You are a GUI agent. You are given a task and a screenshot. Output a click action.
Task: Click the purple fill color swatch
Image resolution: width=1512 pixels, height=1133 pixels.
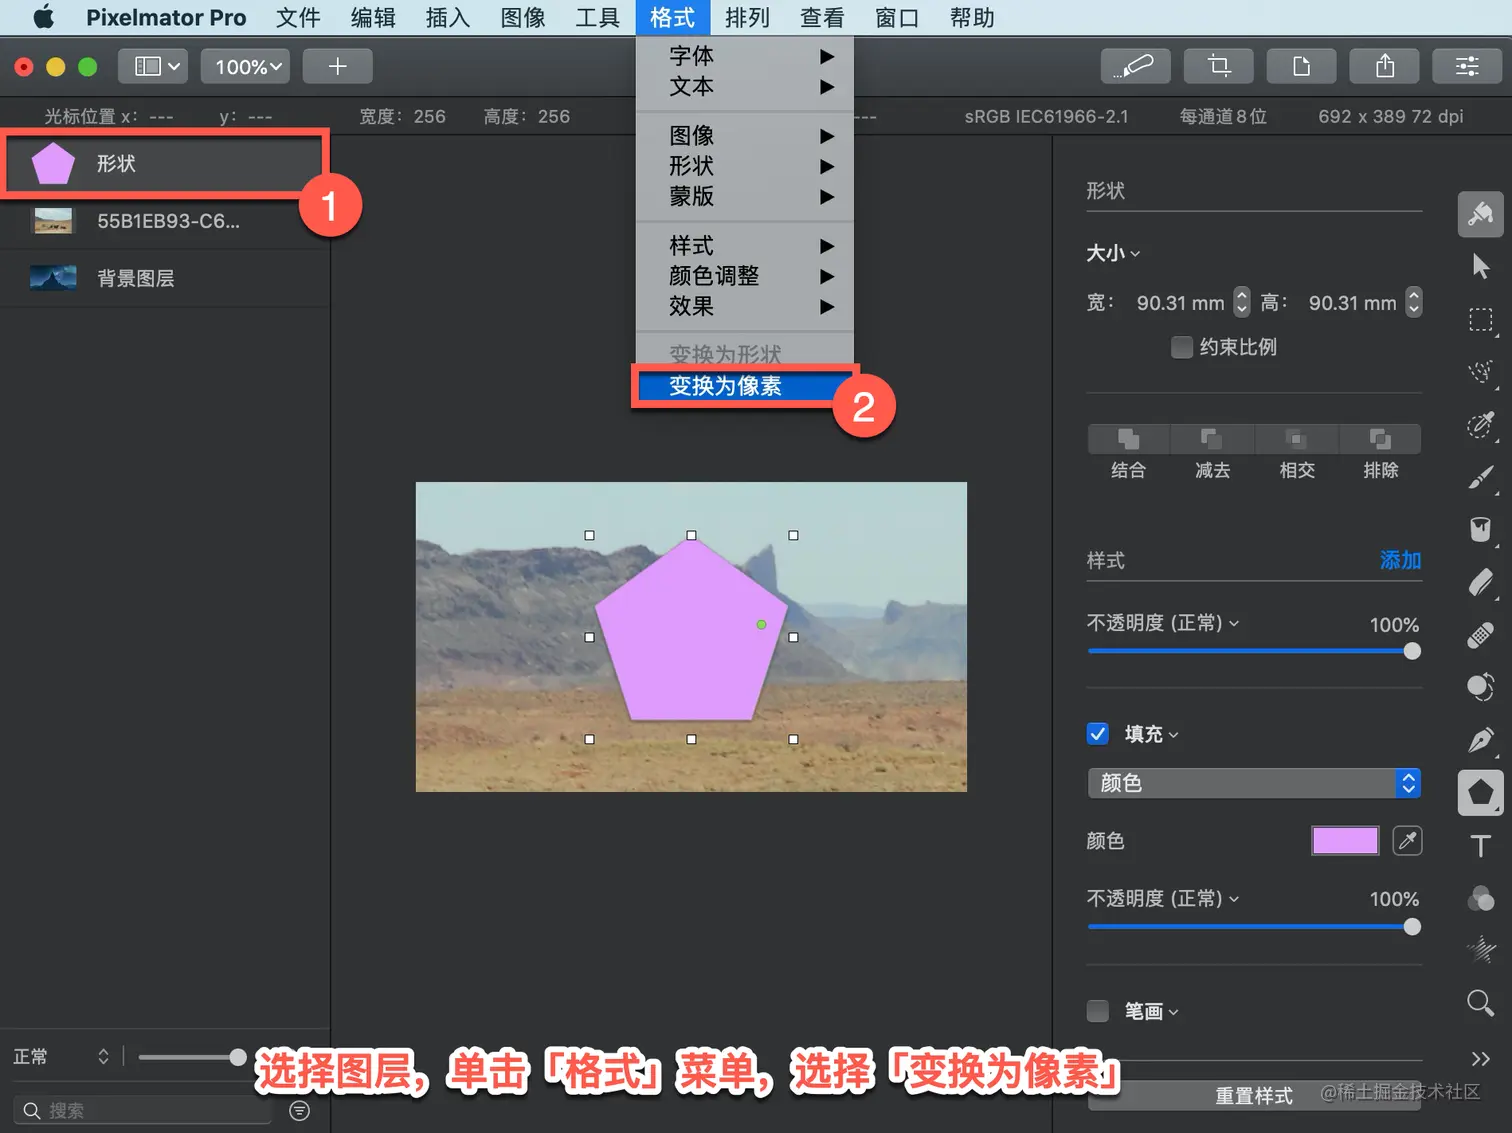1345,841
